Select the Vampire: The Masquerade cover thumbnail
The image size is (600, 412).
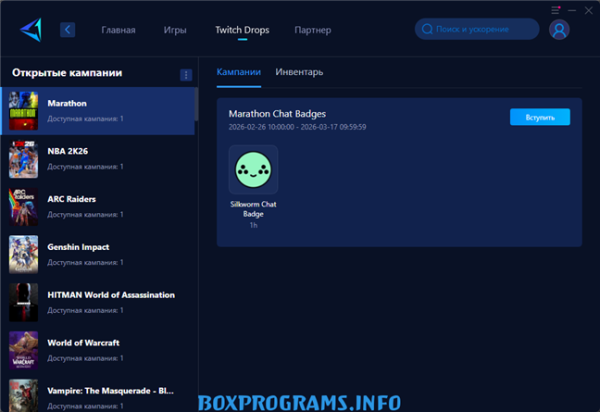tap(24, 396)
